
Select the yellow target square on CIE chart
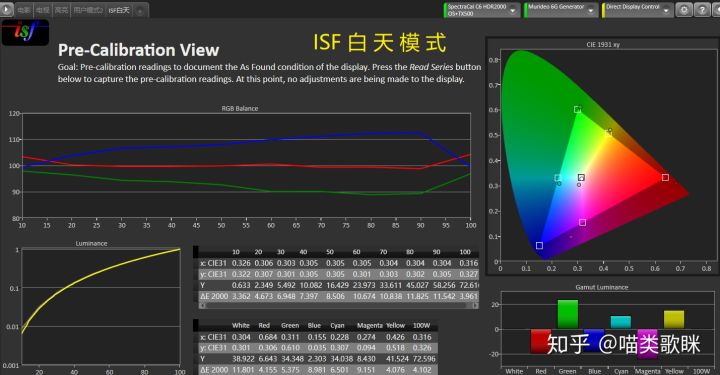(x=608, y=134)
